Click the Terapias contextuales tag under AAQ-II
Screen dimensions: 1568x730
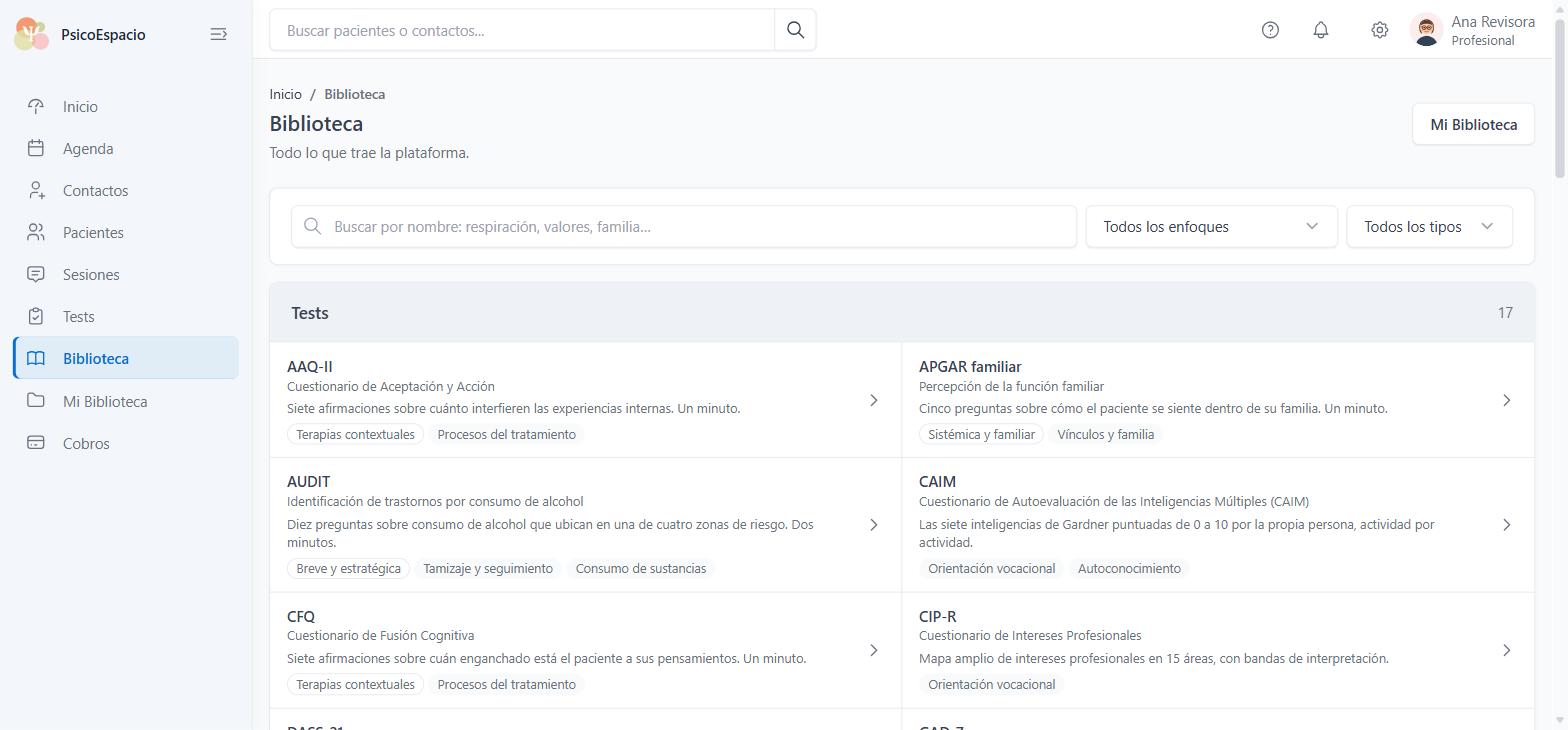pos(355,434)
